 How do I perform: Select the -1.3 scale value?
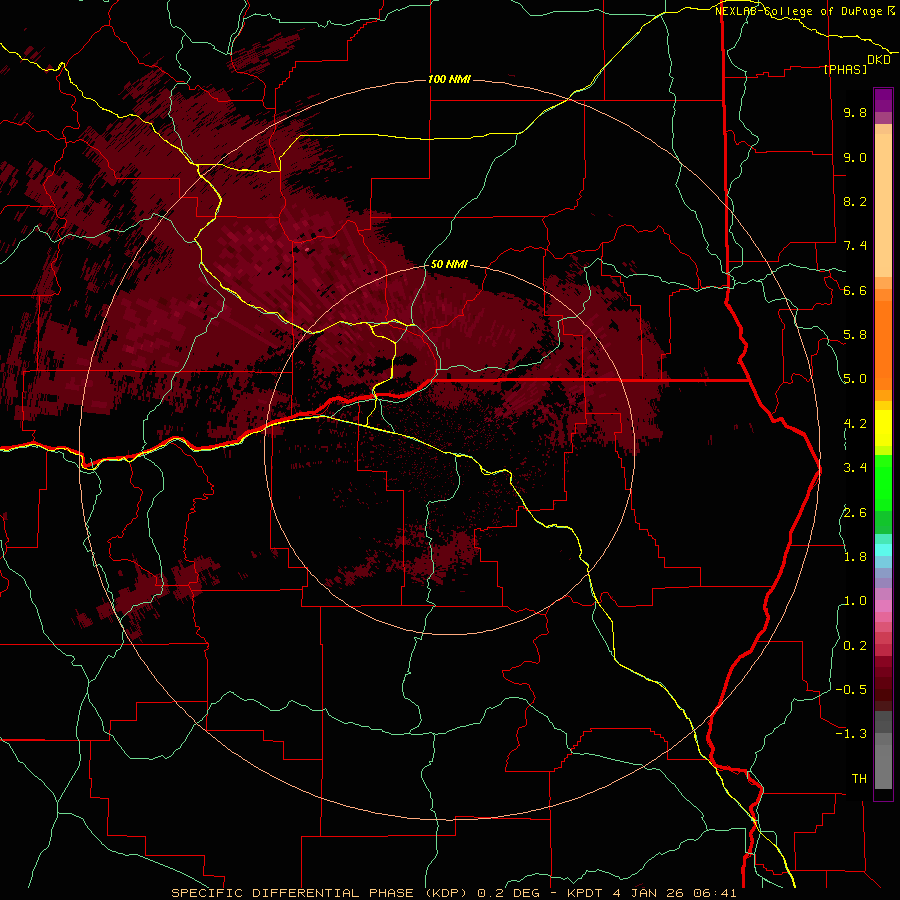tap(851, 734)
